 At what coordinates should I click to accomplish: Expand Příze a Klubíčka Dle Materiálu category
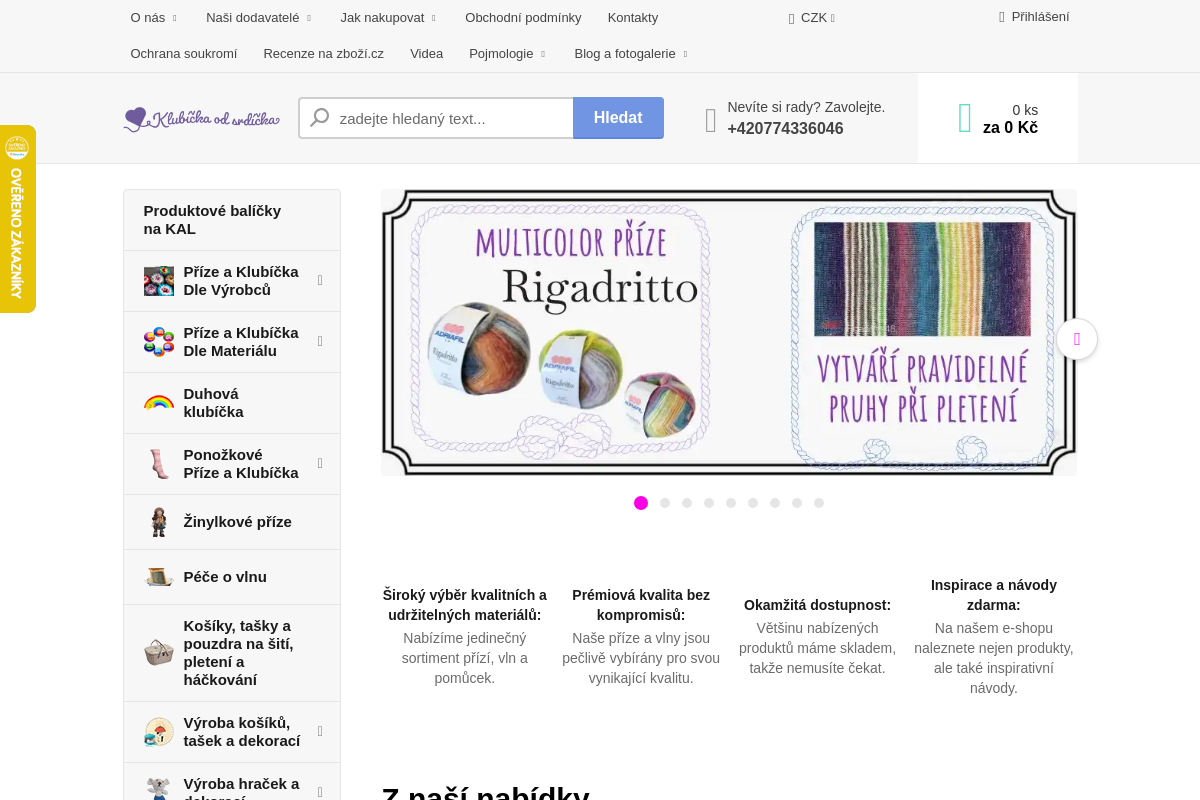[x=320, y=341]
